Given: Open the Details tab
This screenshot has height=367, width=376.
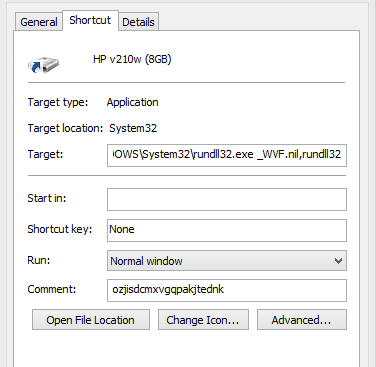Looking at the screenshot, I should click(x=138, y=22).
